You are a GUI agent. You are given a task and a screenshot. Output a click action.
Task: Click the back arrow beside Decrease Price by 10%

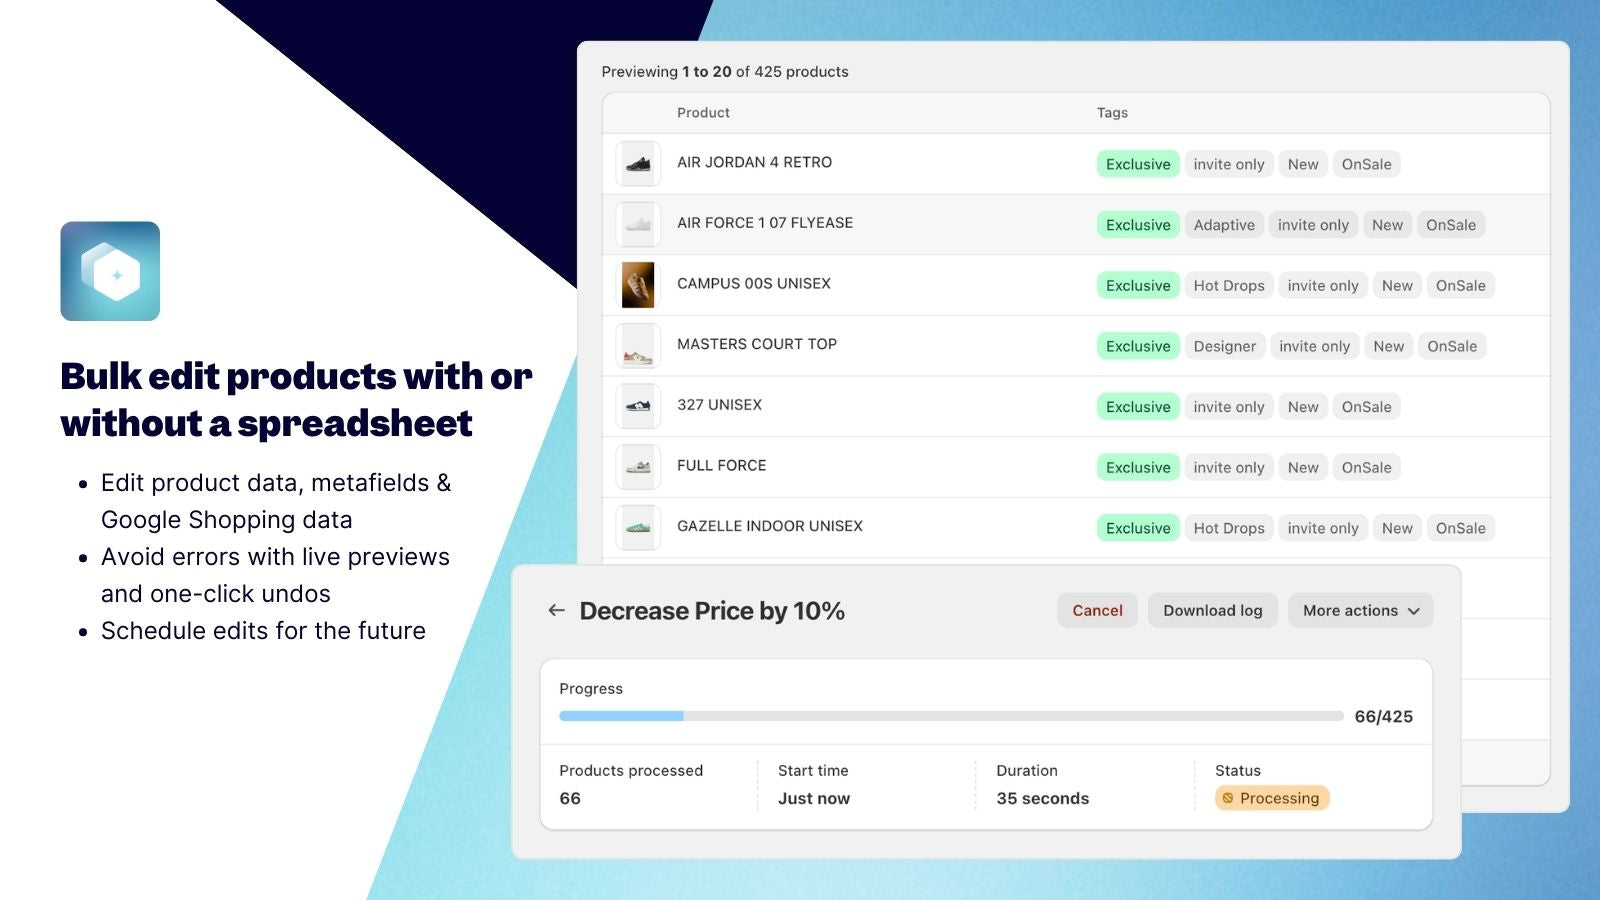click(x=556, y=610)
